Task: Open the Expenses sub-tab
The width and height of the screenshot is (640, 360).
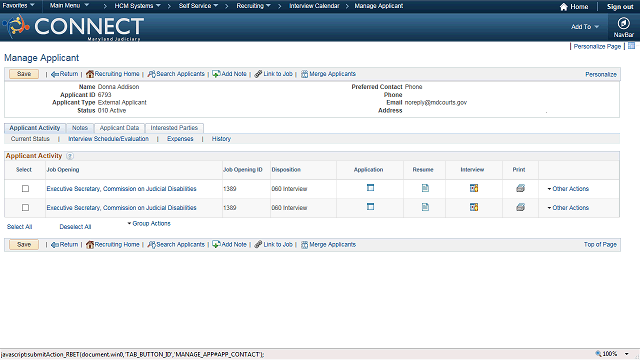Action: [x=180, y=139]
